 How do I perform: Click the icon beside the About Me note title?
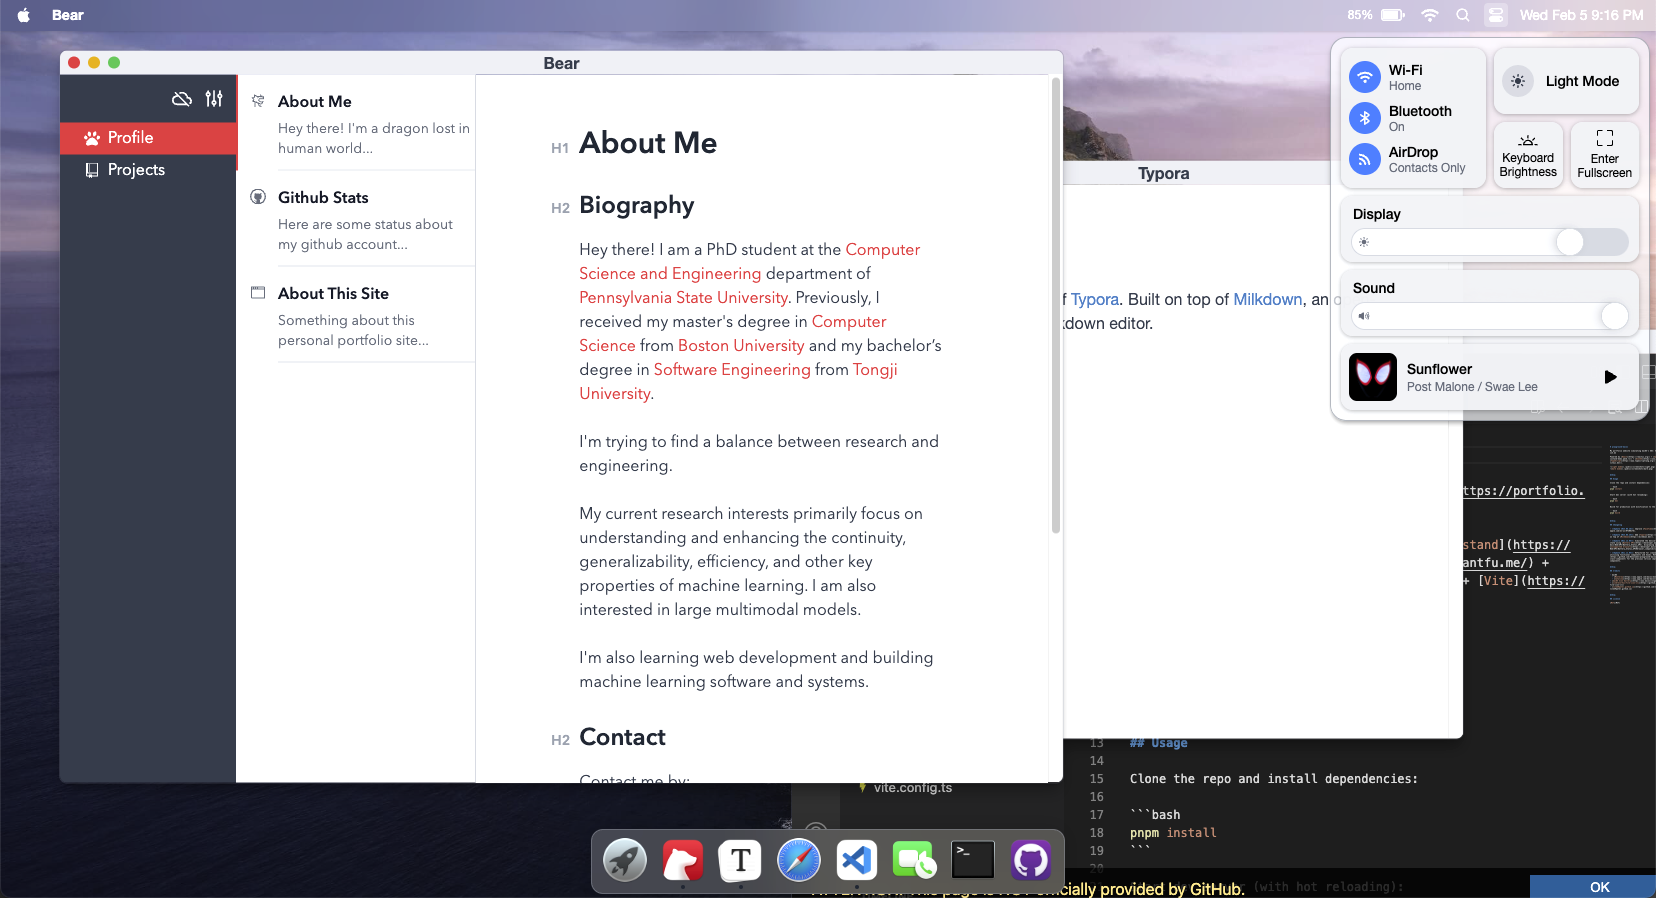pyautogui.click(x=258, y=101)
